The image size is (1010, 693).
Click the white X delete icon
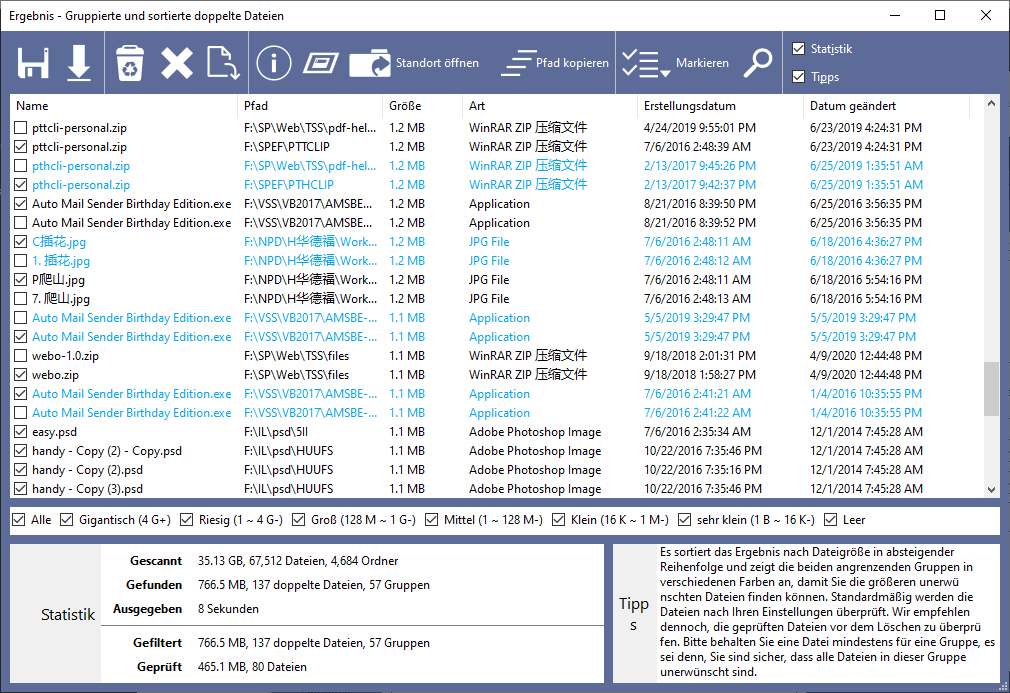[177, 63]
